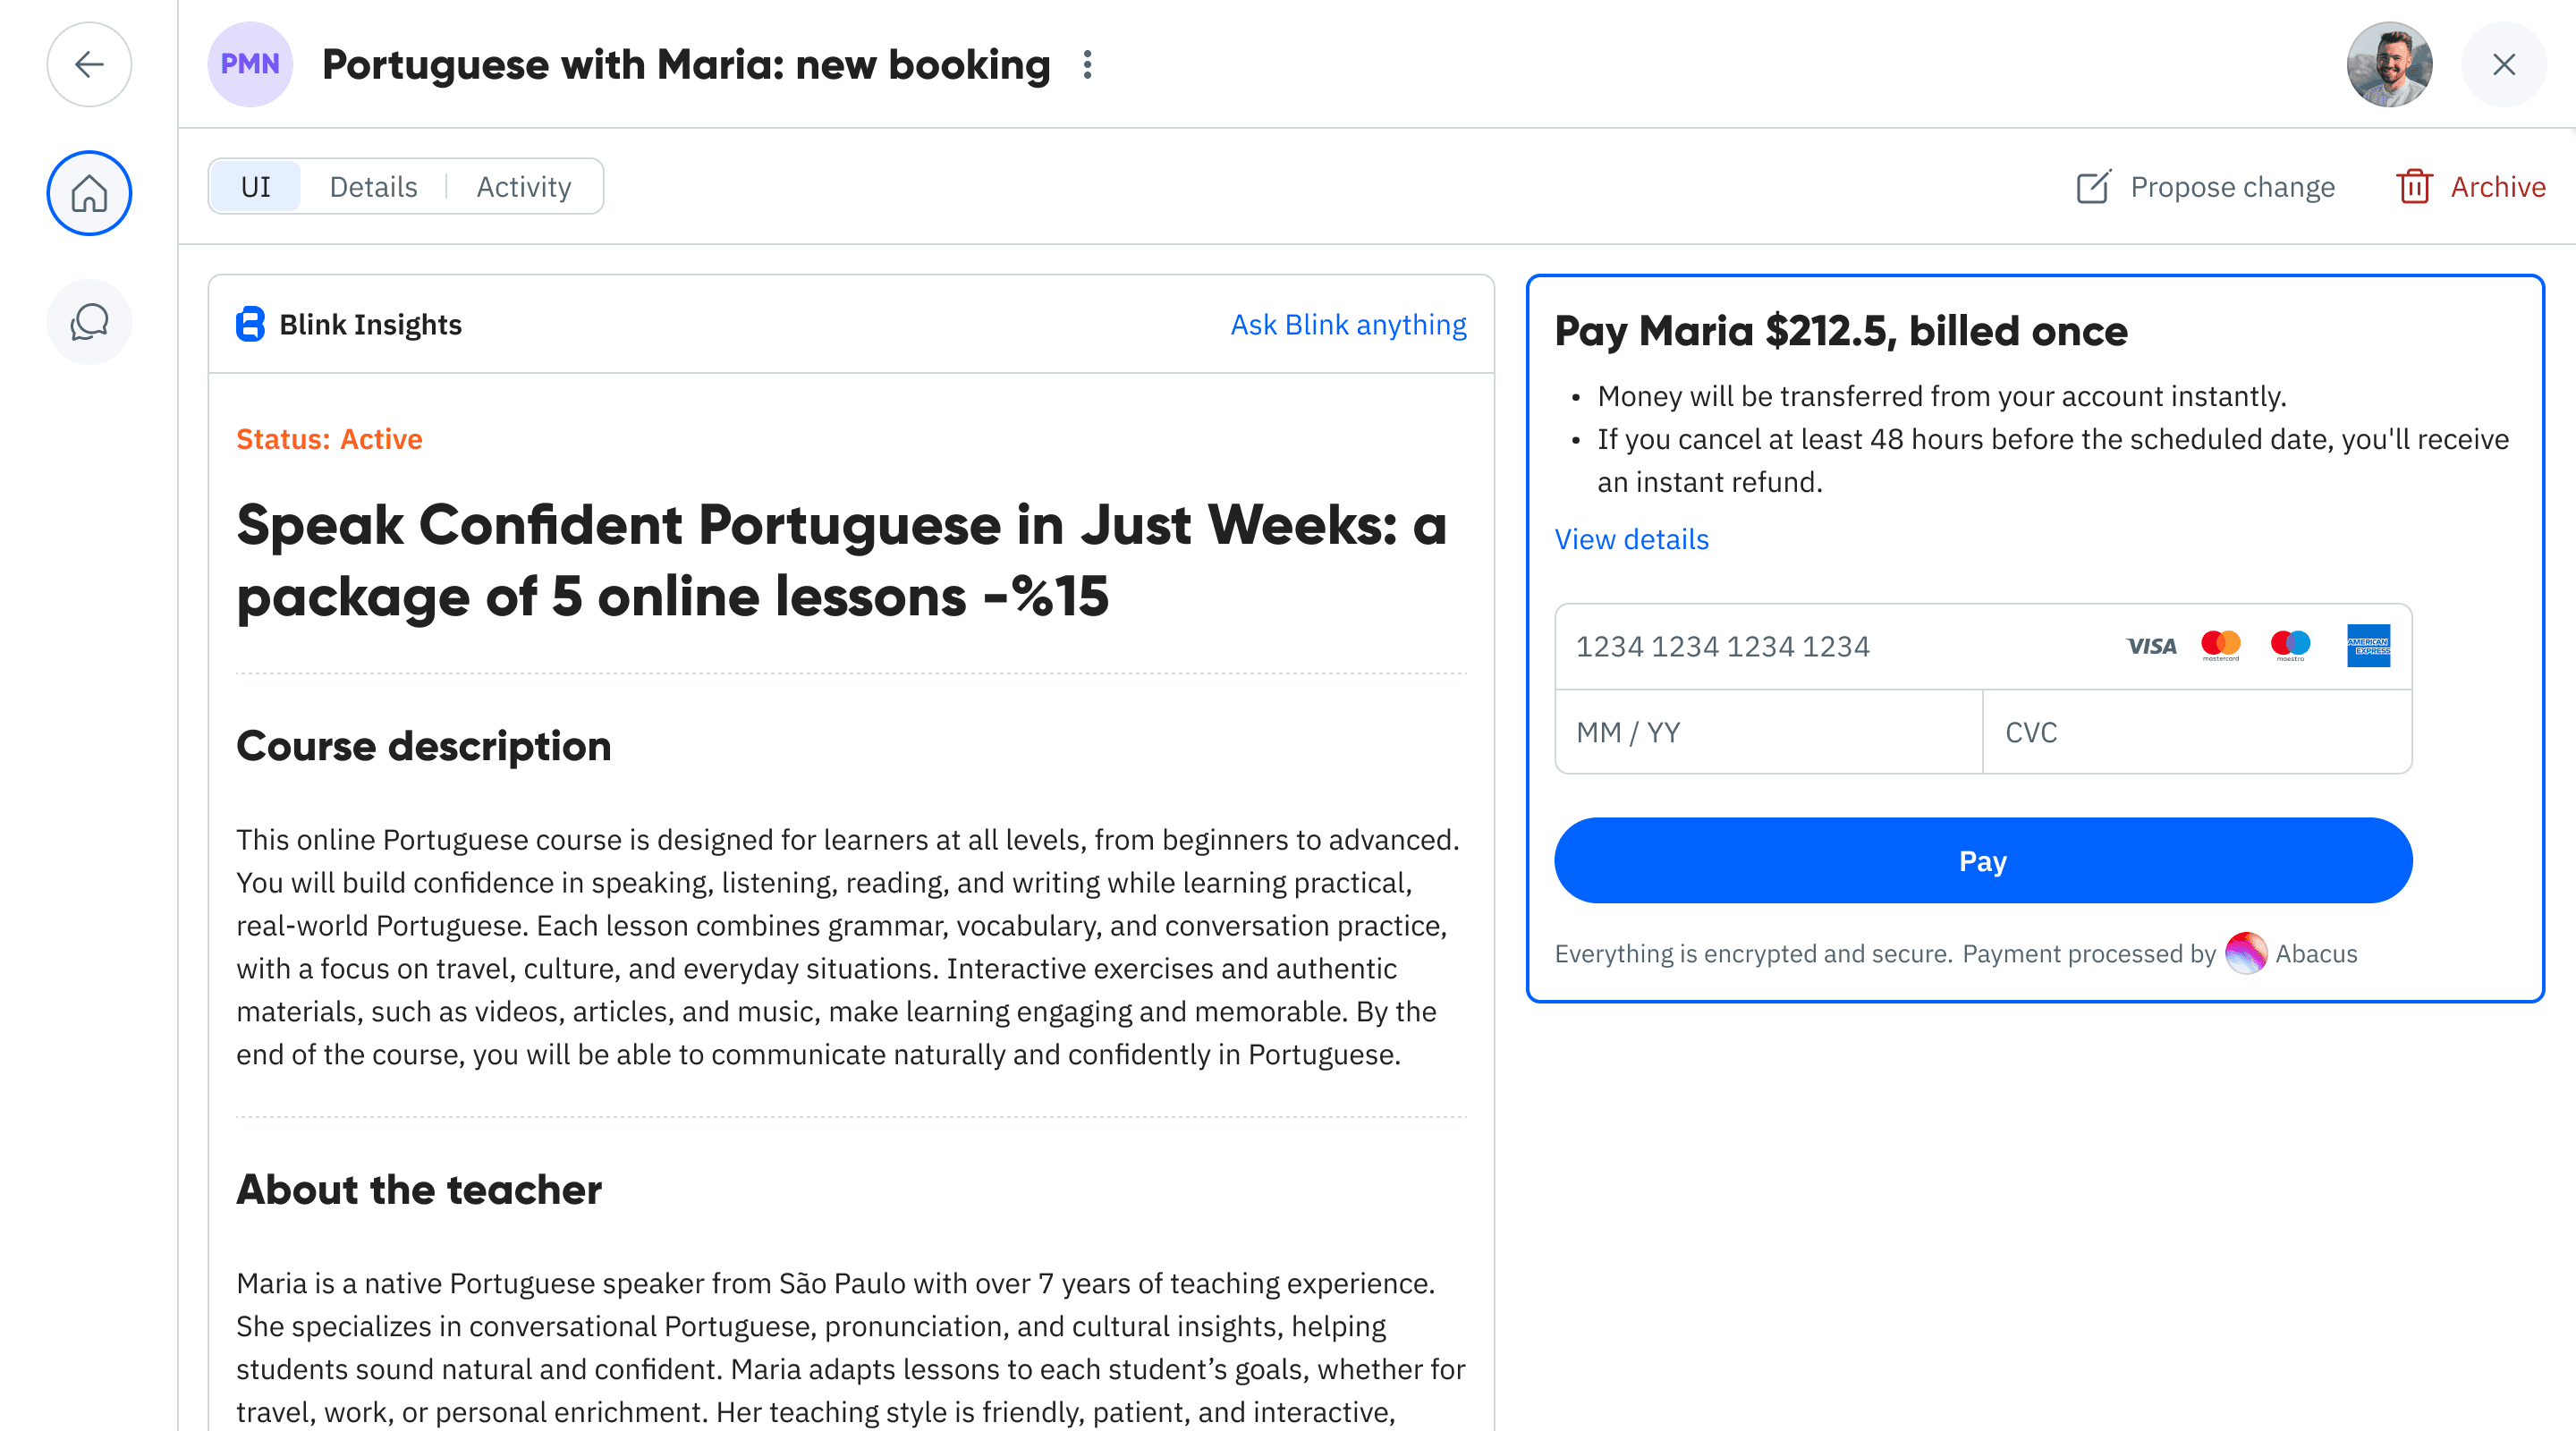Click the Archive trash icon

[2415, 186]
